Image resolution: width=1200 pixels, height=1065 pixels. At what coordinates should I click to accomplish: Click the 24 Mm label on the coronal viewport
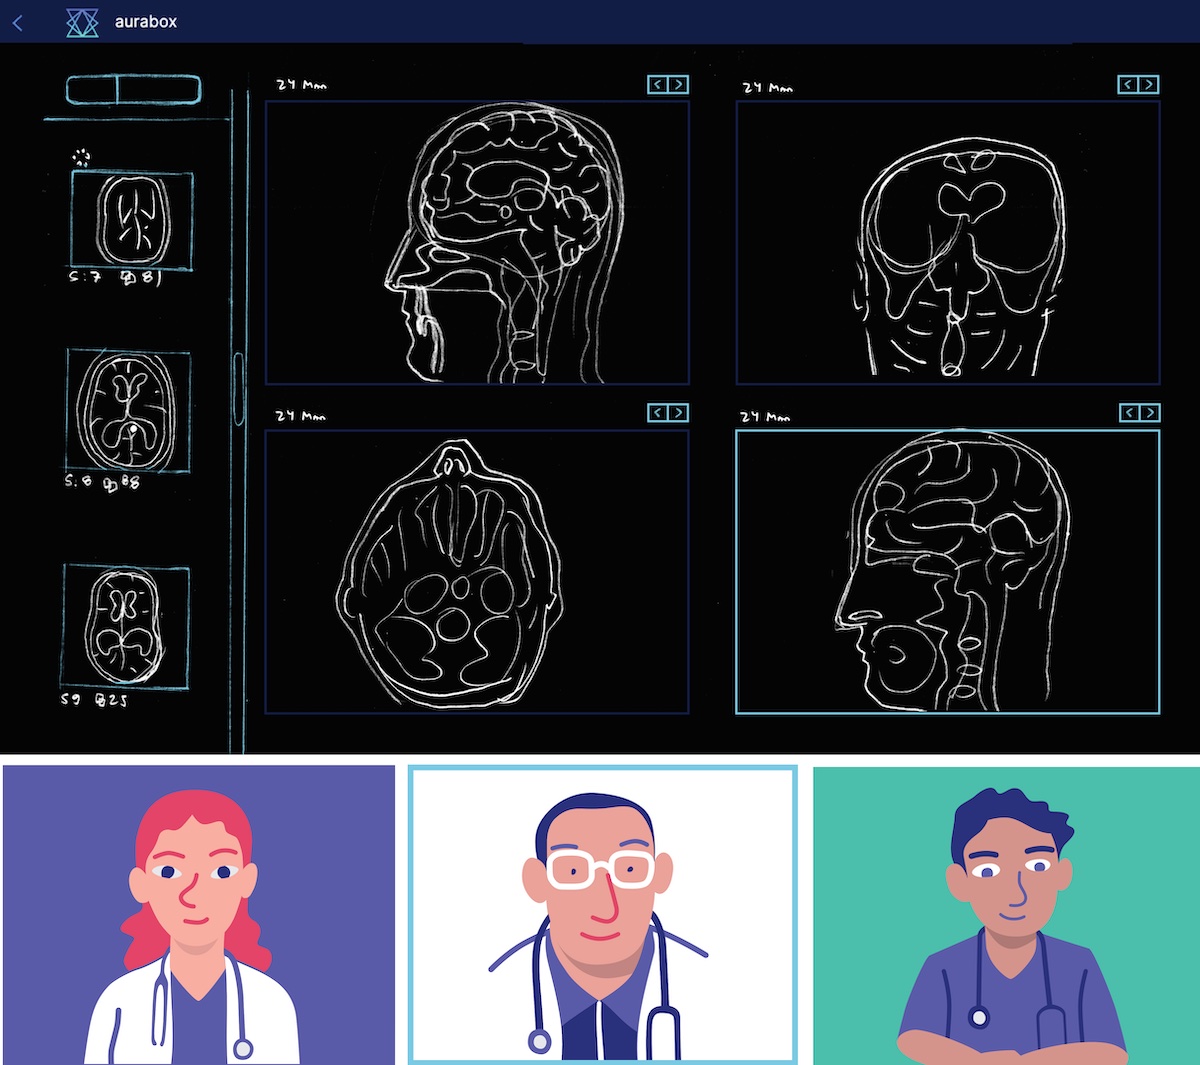pyautogui.click(x=765, y=87)
